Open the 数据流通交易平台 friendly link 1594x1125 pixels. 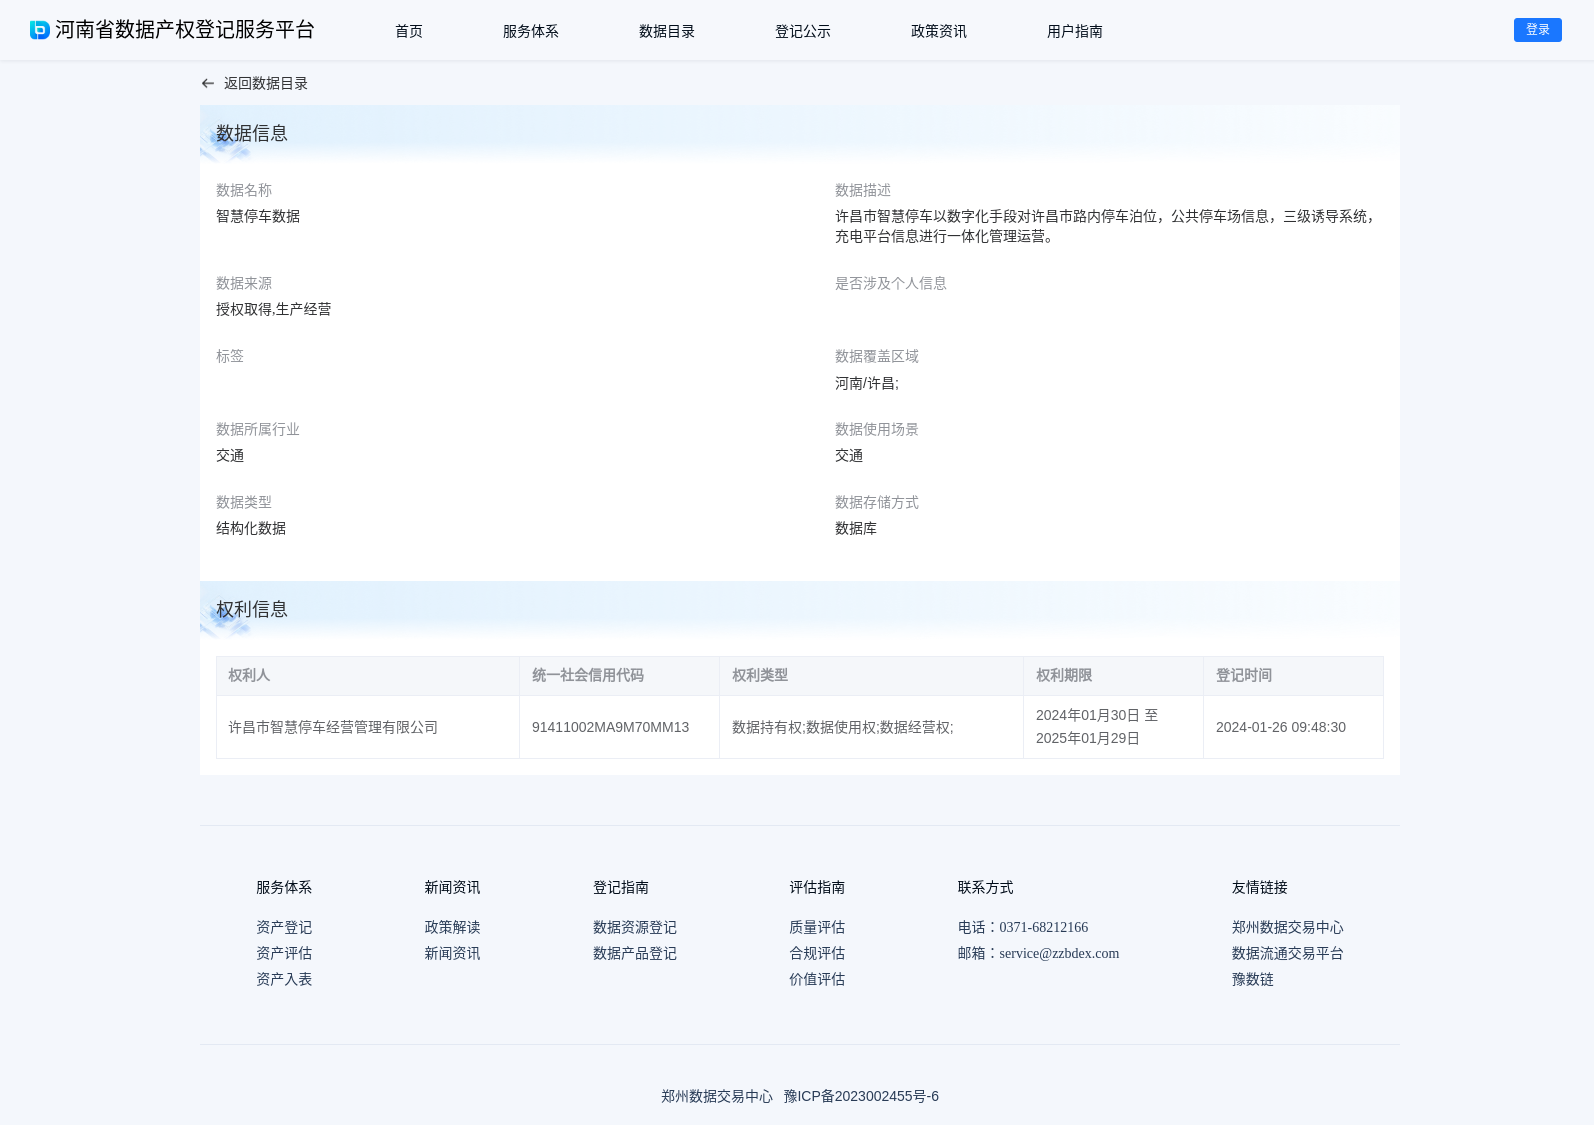[x=1288, y=954]
